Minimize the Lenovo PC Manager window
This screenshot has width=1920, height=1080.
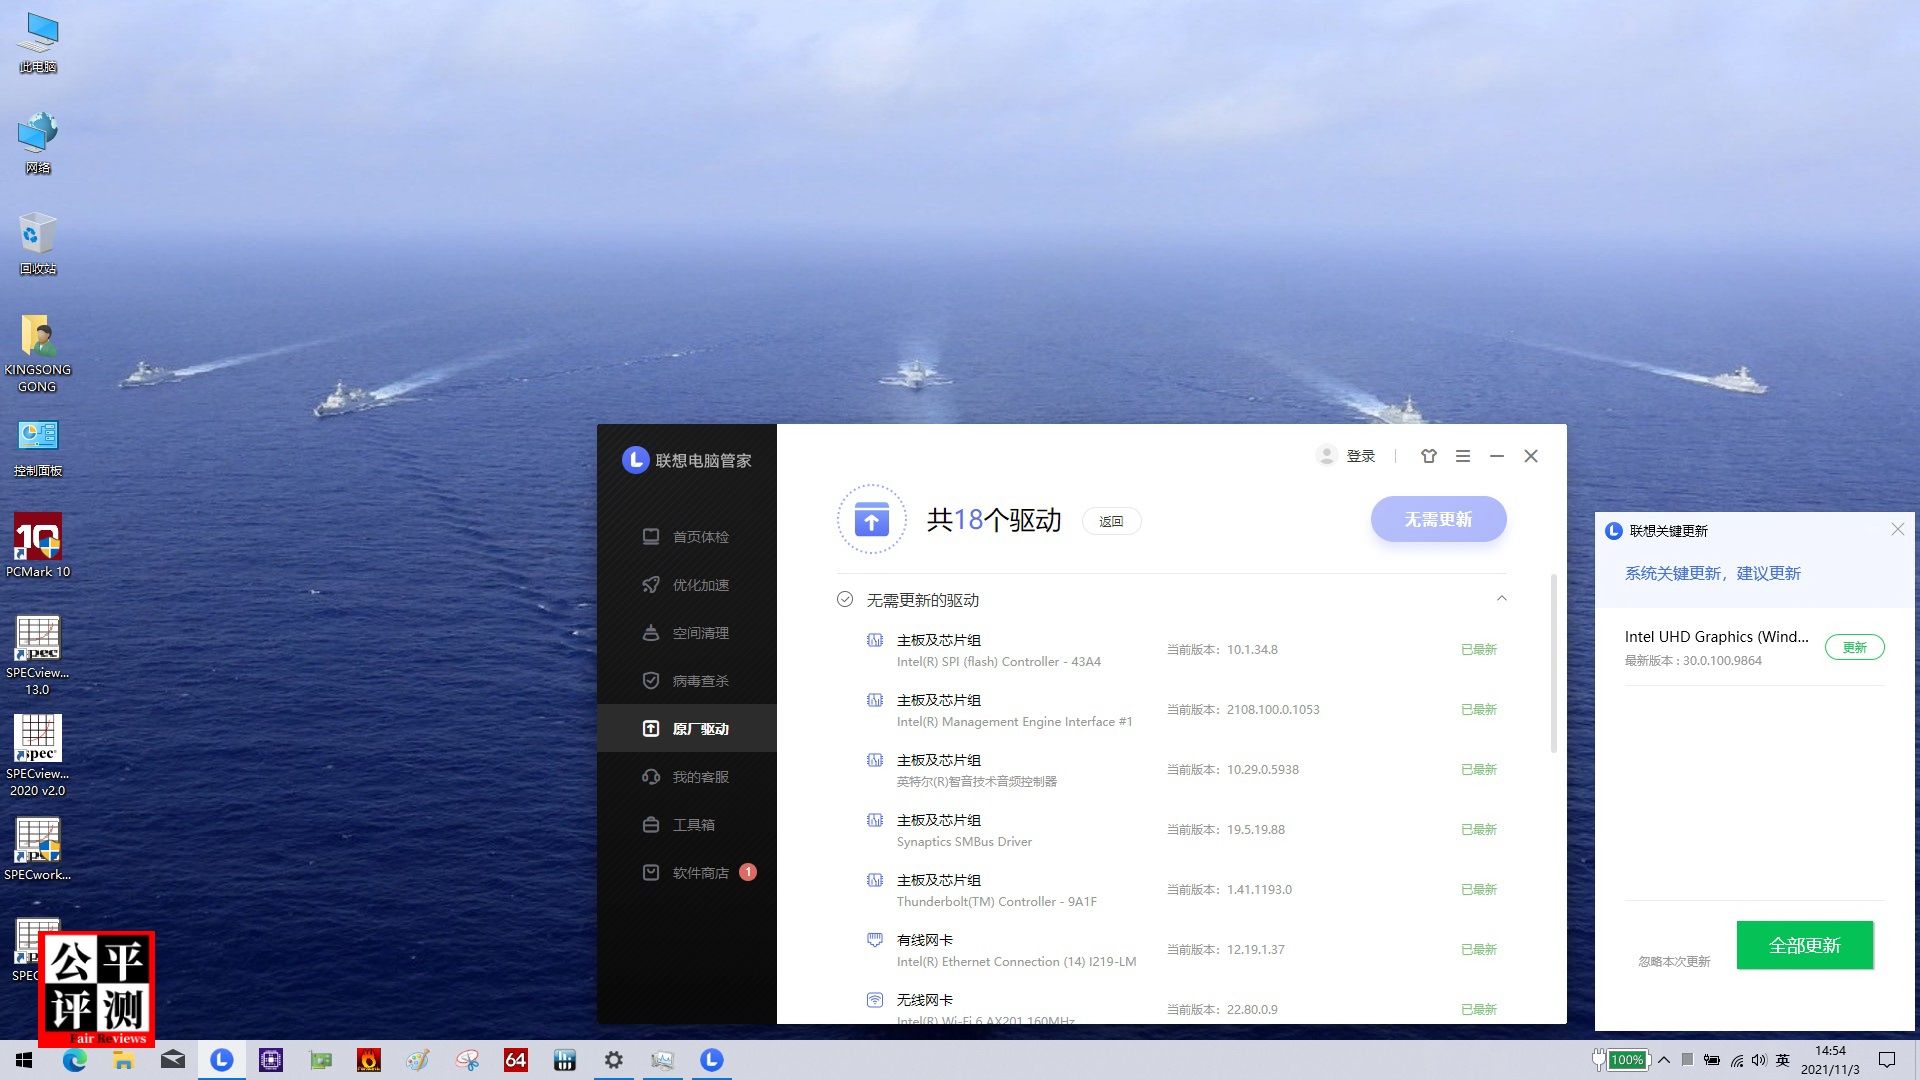click(1497, 456)
